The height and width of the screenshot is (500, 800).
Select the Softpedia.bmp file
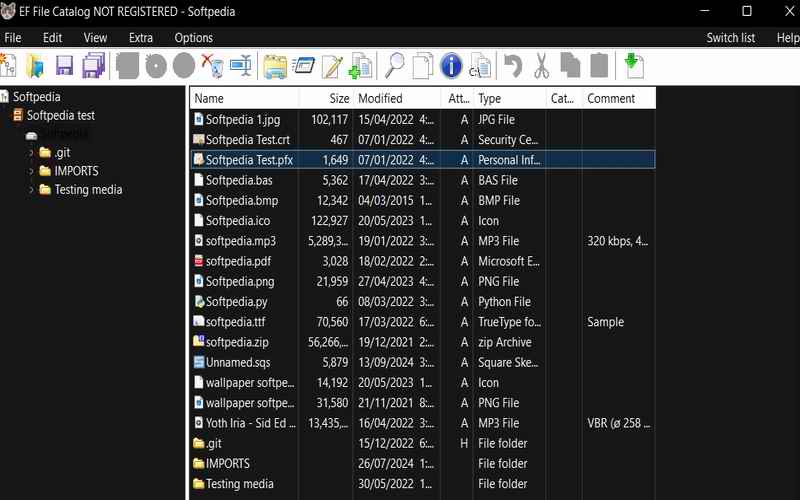click(x=423, y=201)
